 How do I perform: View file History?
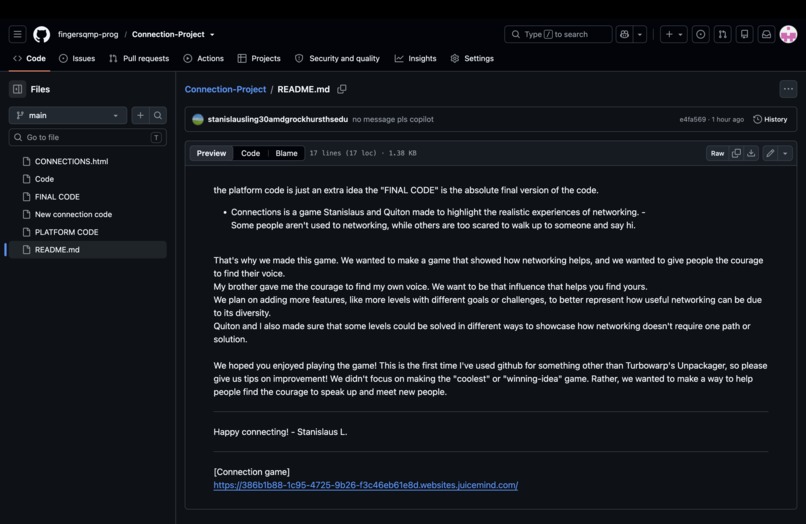(770, 119)
